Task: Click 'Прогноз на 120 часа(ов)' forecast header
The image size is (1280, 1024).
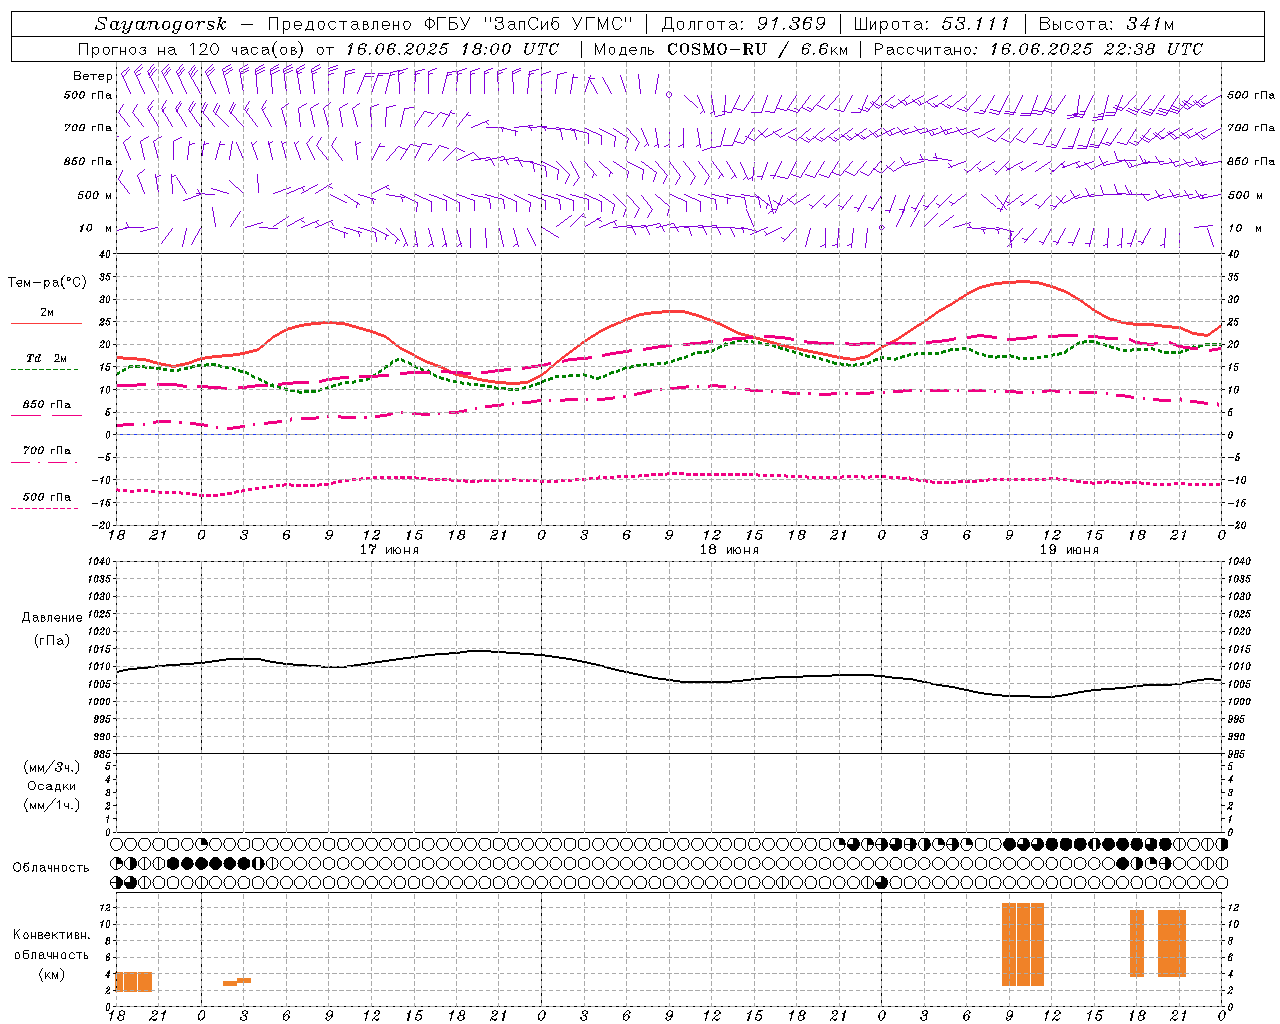Action: click(x=192, y=49)
